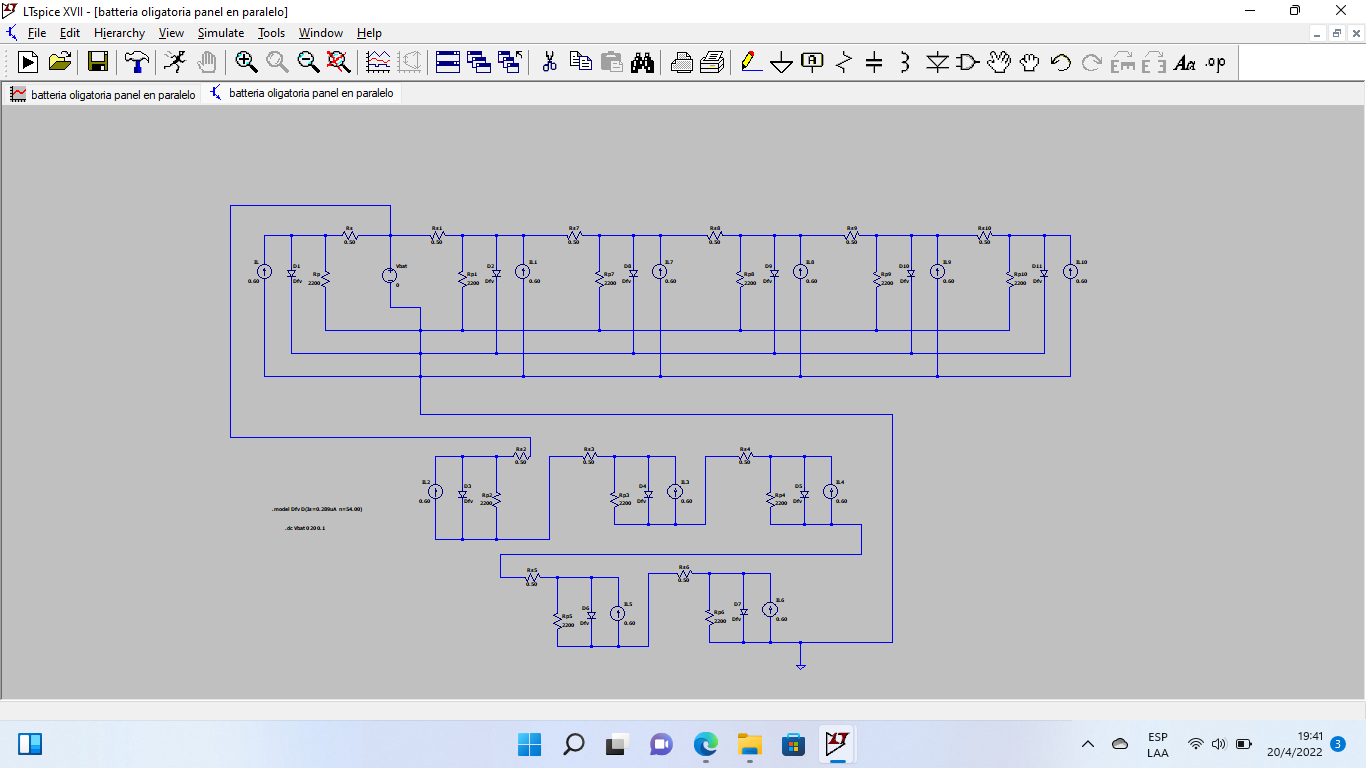This screenshot has height=768, width=1366.
Task: Open File Explorer from the taskbar
Action: [750, 744]
